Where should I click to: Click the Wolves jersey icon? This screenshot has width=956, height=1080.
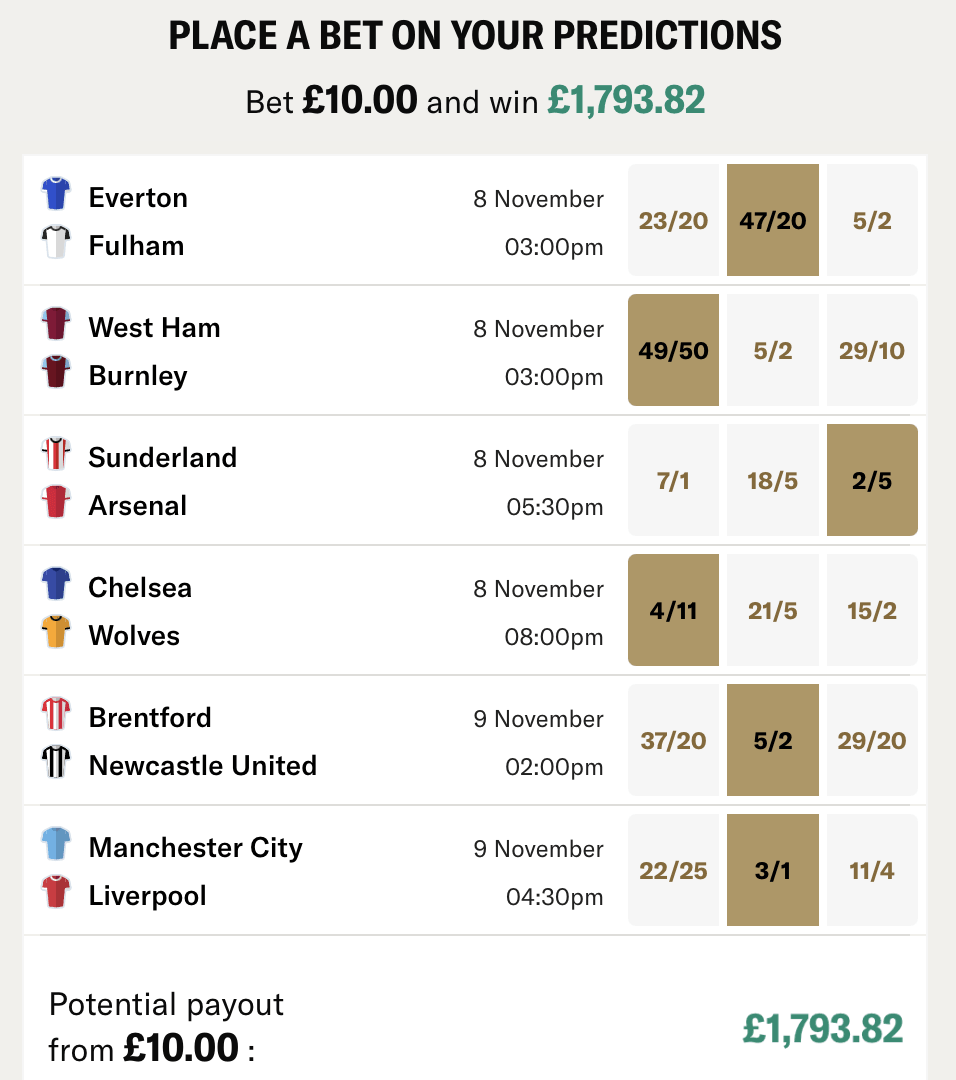[x=56, y=632]
